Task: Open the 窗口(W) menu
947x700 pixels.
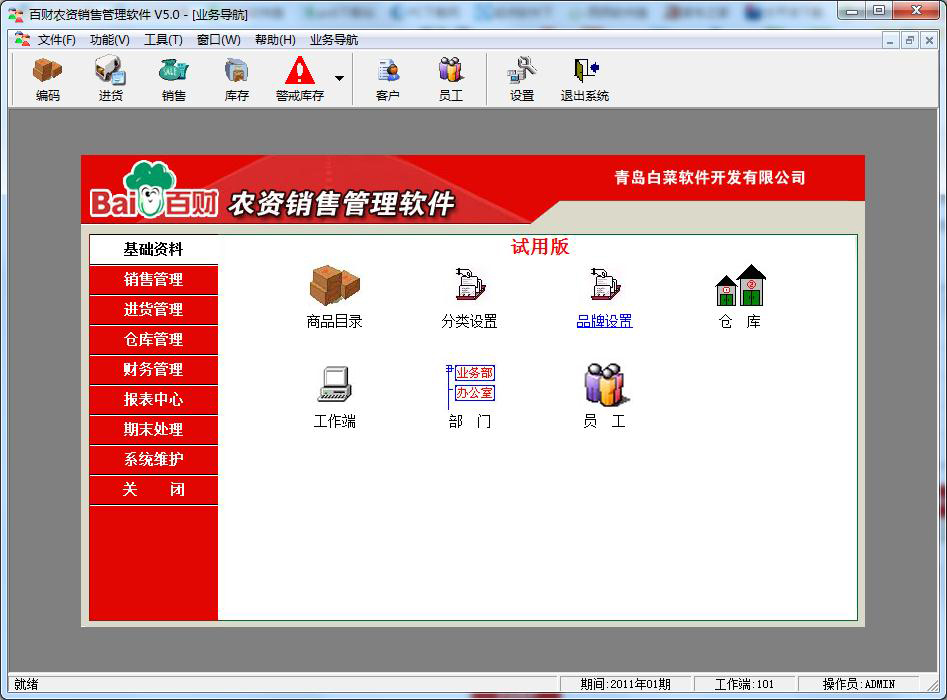Action: [x=219, y=40]
